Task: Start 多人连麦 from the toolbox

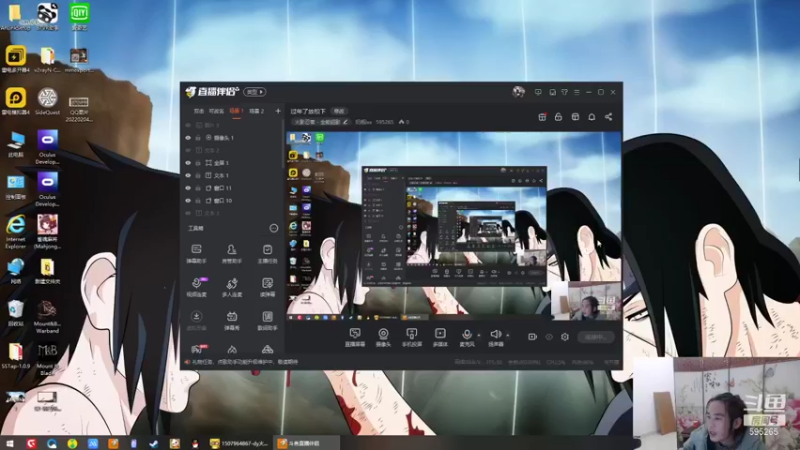Action: pos(232,287)
